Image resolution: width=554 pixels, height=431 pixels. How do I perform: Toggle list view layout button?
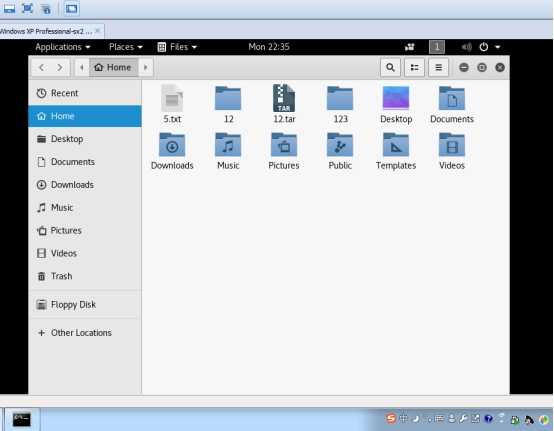click(x=414, y=67)
